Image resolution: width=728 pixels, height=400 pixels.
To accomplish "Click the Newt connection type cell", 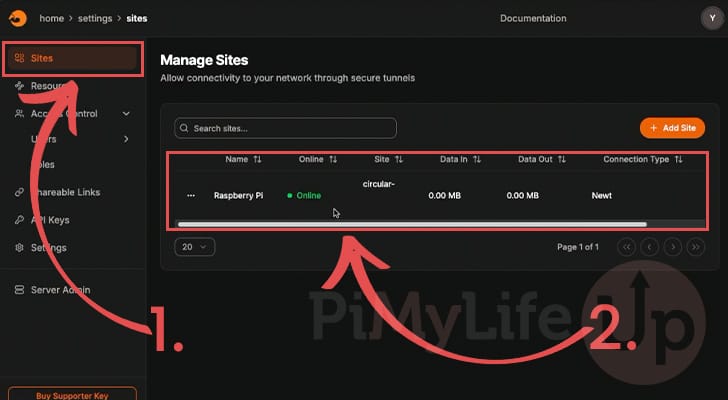I will tap(601, 196).
